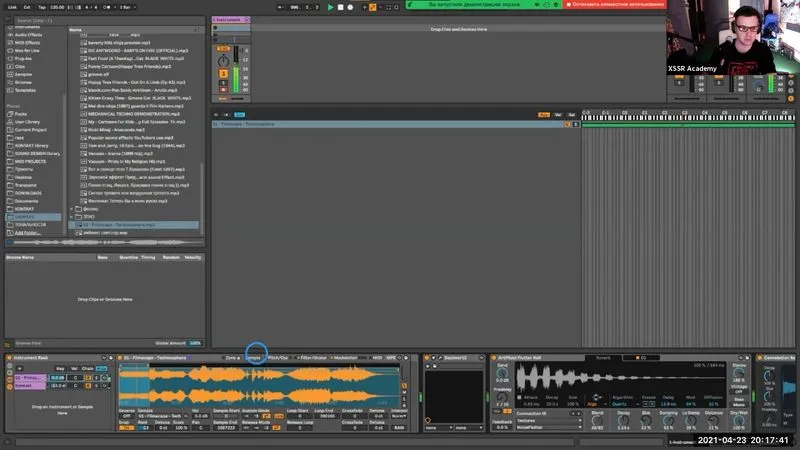Click Decimort2 wrench plug-in edit icon
The height and width of the screenshot is (450, 800).
440,358
